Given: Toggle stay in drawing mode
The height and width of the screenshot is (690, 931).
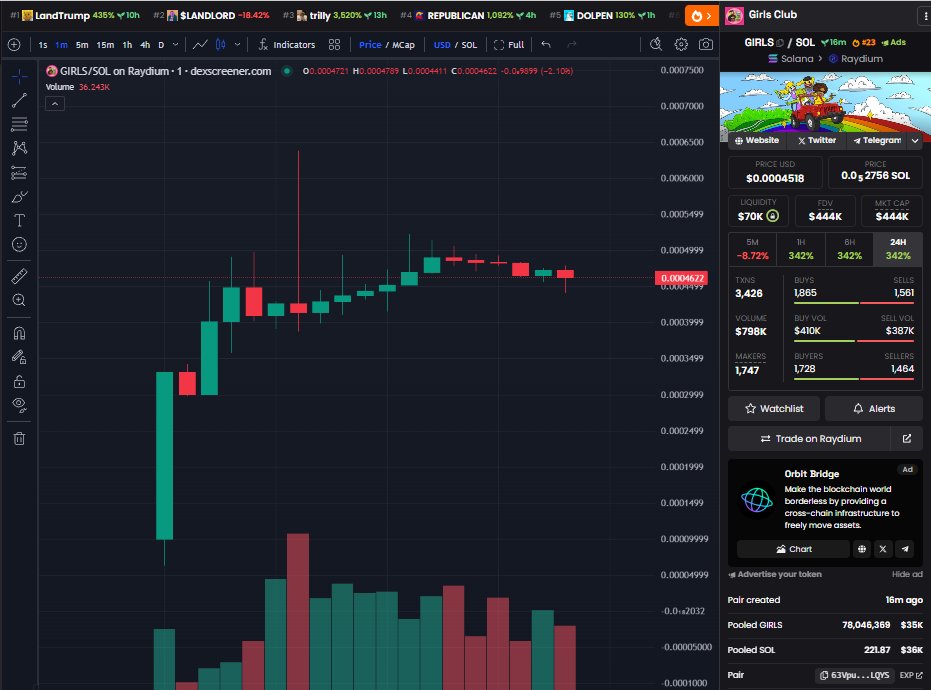Looking at the screenshot, I should coord(19,357).
